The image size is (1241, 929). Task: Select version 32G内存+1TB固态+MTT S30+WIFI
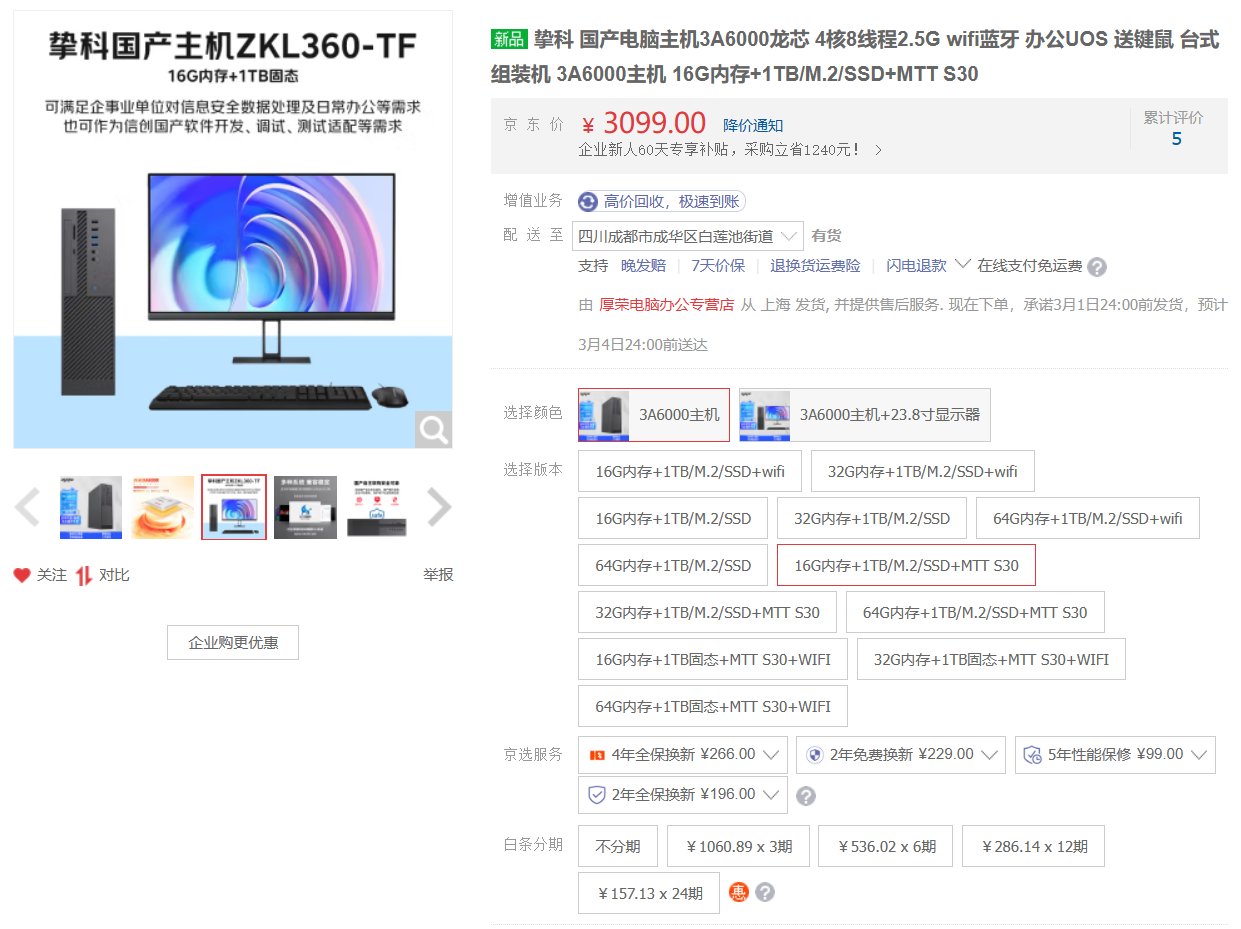[x=991, y=659]
